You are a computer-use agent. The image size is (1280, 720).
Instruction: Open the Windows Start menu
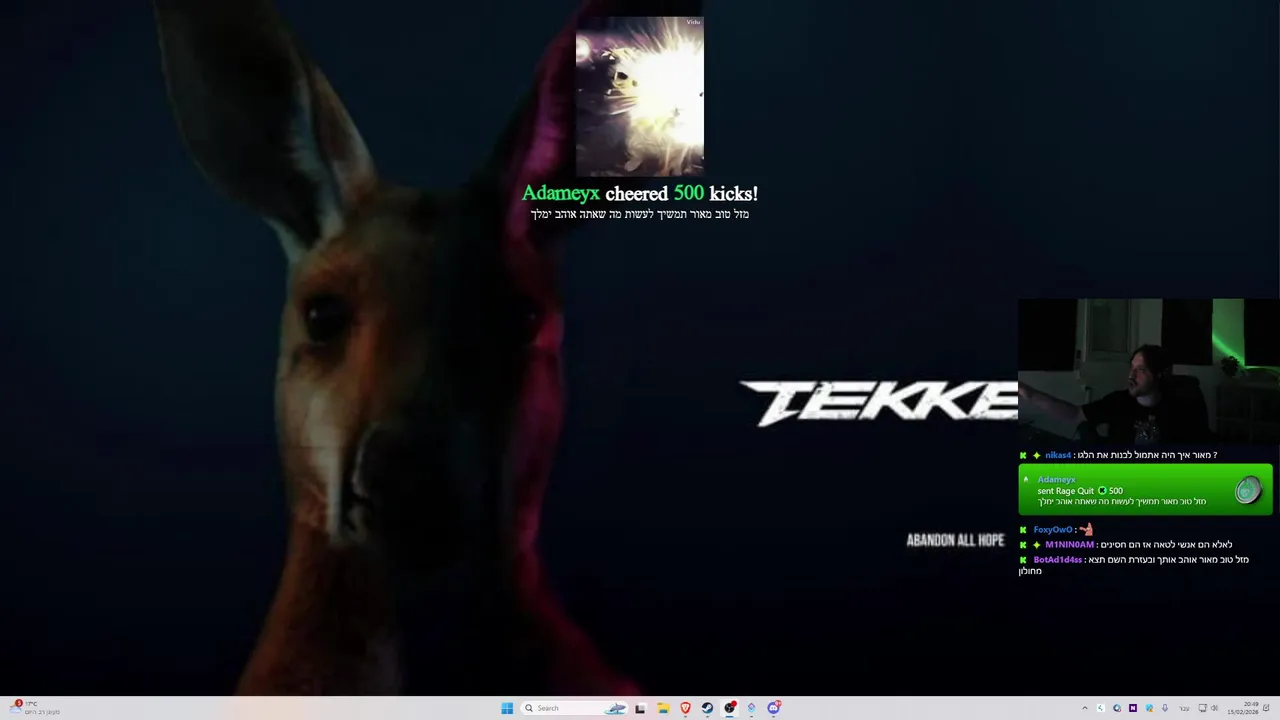[507, 708]
